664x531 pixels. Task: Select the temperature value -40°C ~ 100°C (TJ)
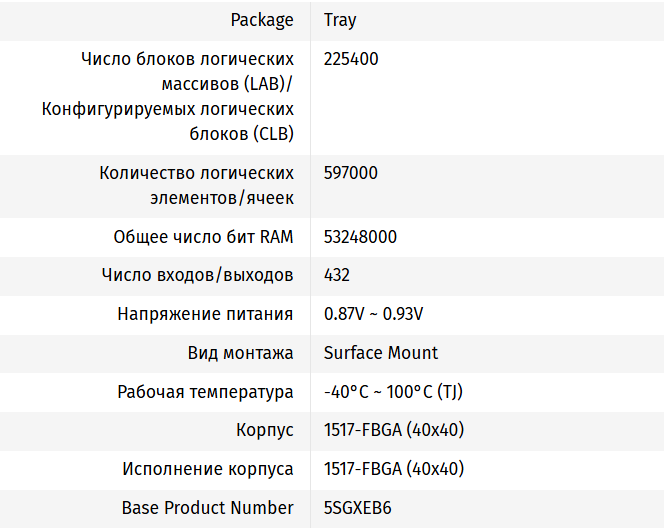click(x=393, y=392)
